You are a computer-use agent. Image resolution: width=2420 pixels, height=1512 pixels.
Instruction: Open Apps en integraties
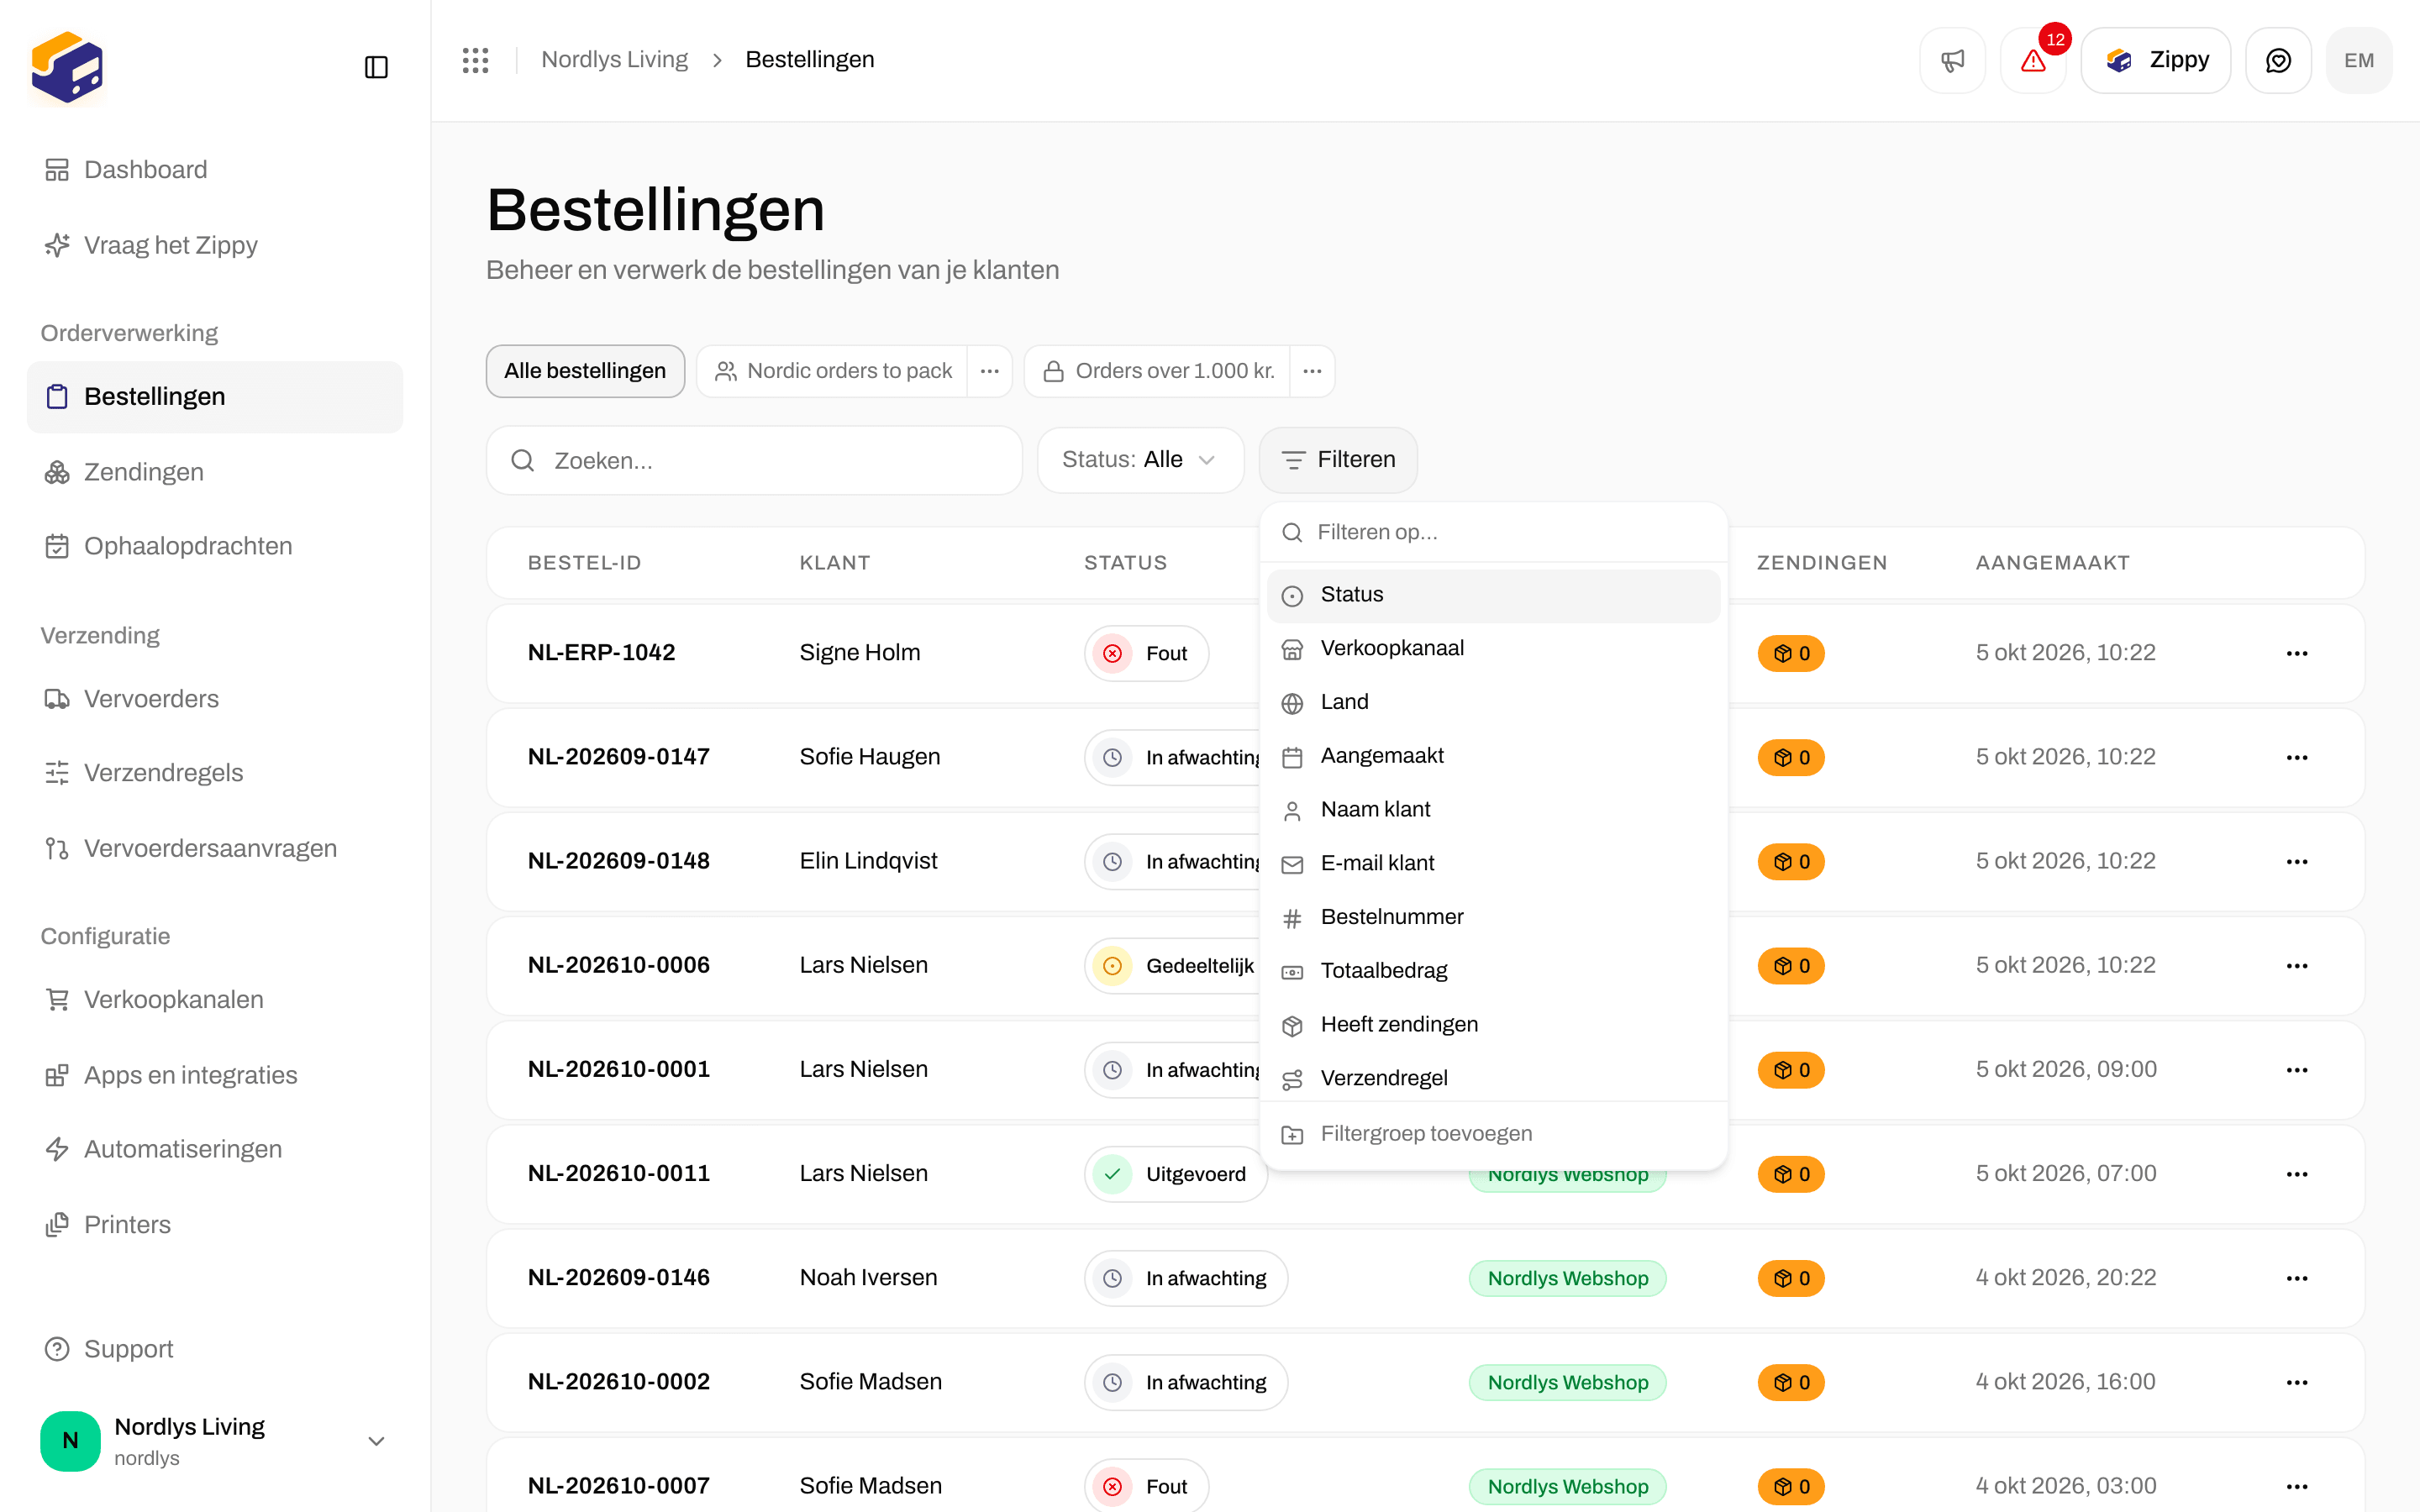pyautogui.click(x=215, y=1075)
